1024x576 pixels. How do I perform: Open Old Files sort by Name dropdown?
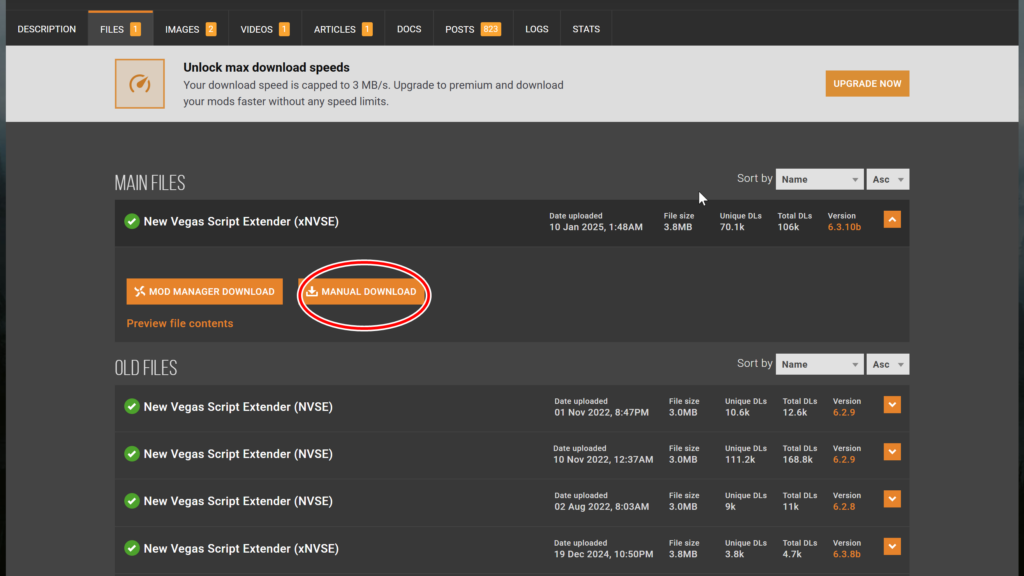coord(818,365)
